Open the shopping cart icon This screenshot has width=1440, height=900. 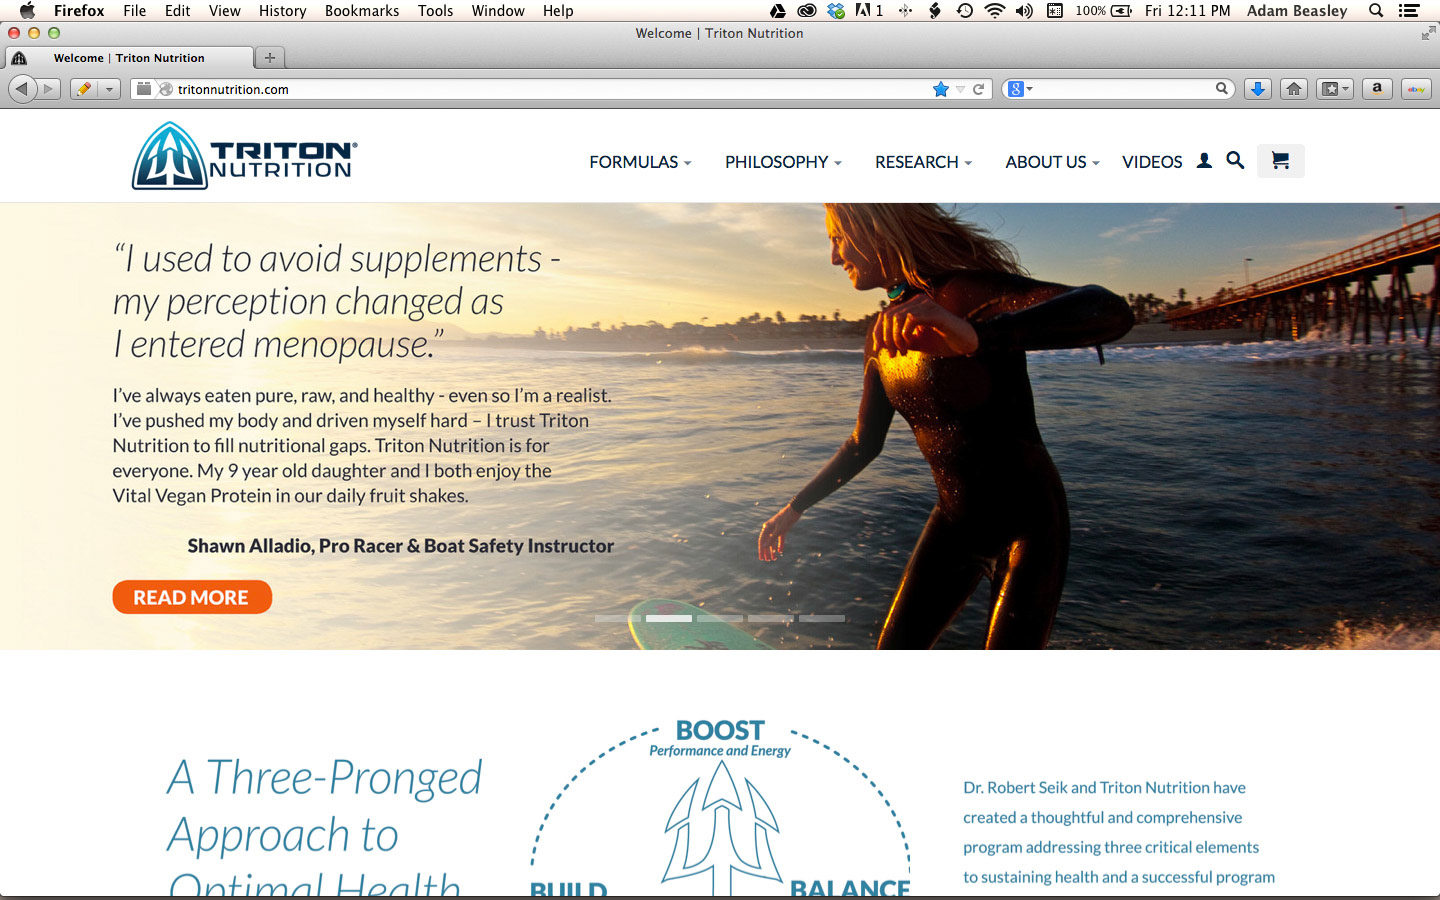[x=1280, y=160]
